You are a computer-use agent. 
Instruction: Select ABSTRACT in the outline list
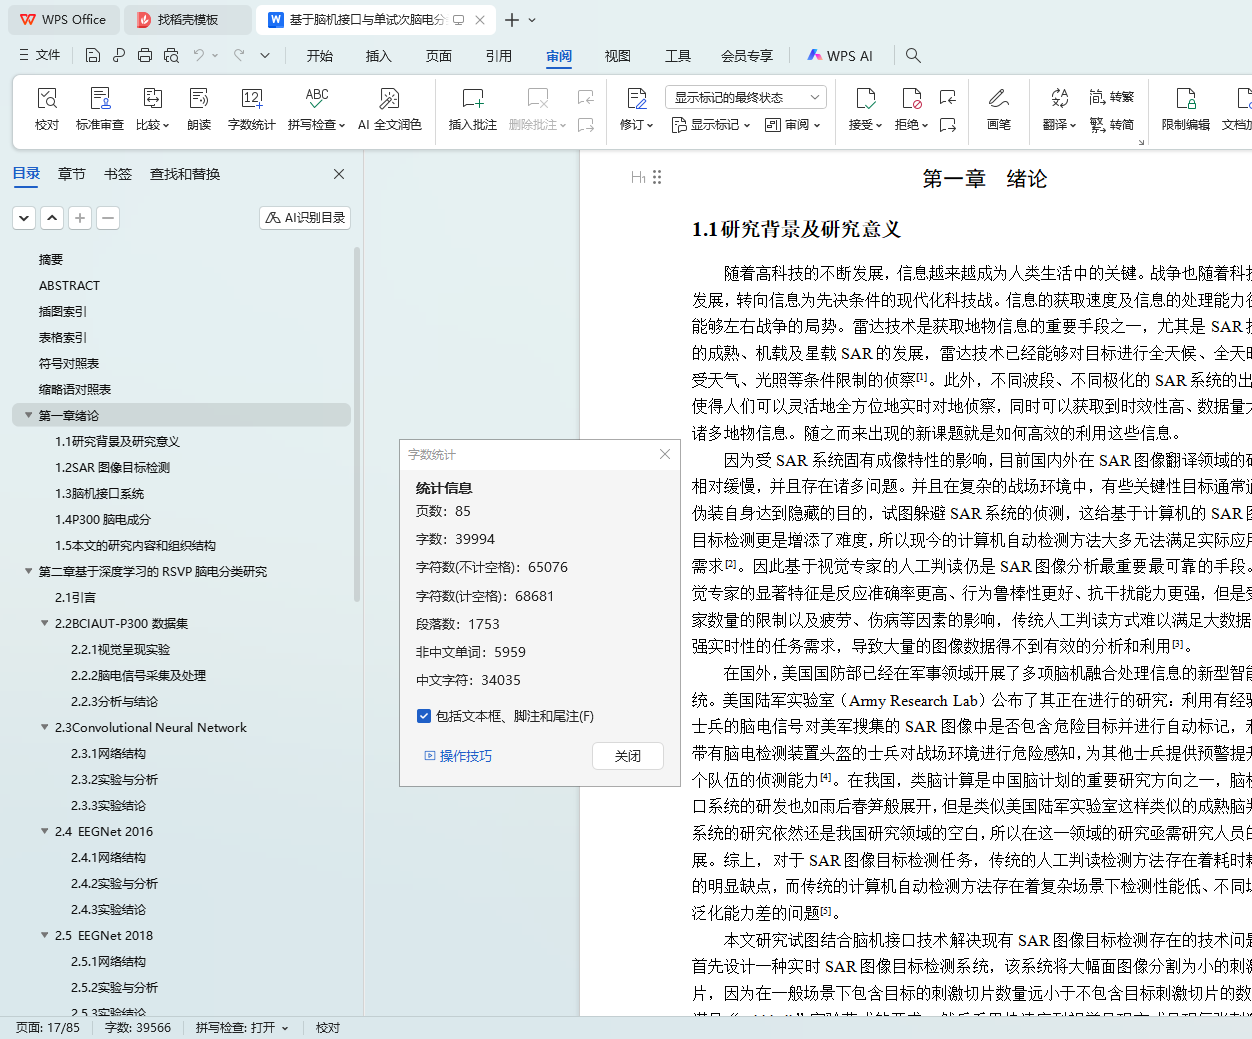click(69, 285)
